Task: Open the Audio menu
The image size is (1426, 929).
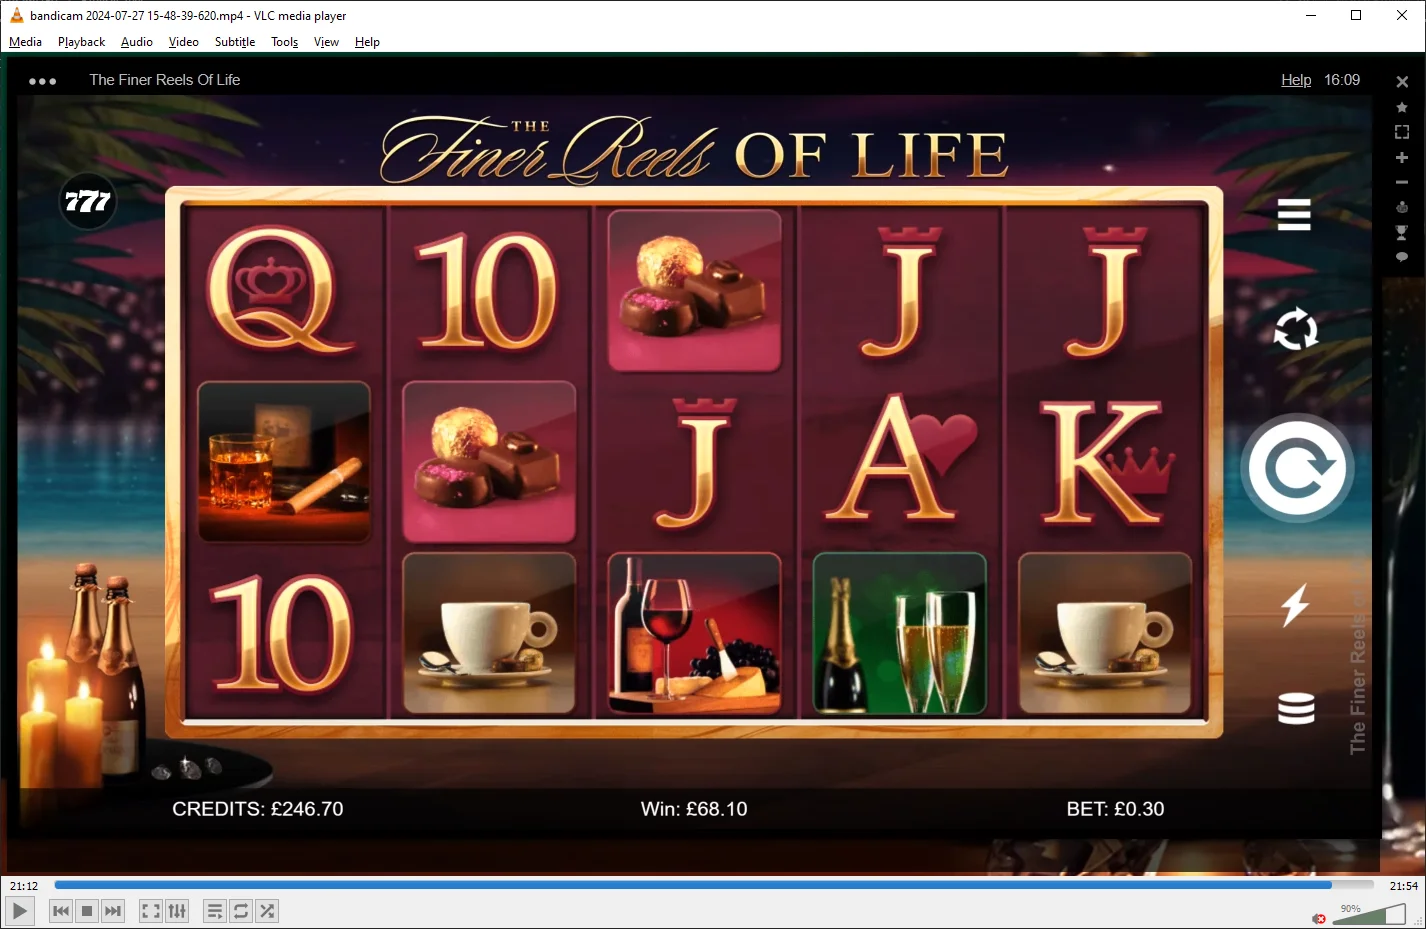Action: 137,42
